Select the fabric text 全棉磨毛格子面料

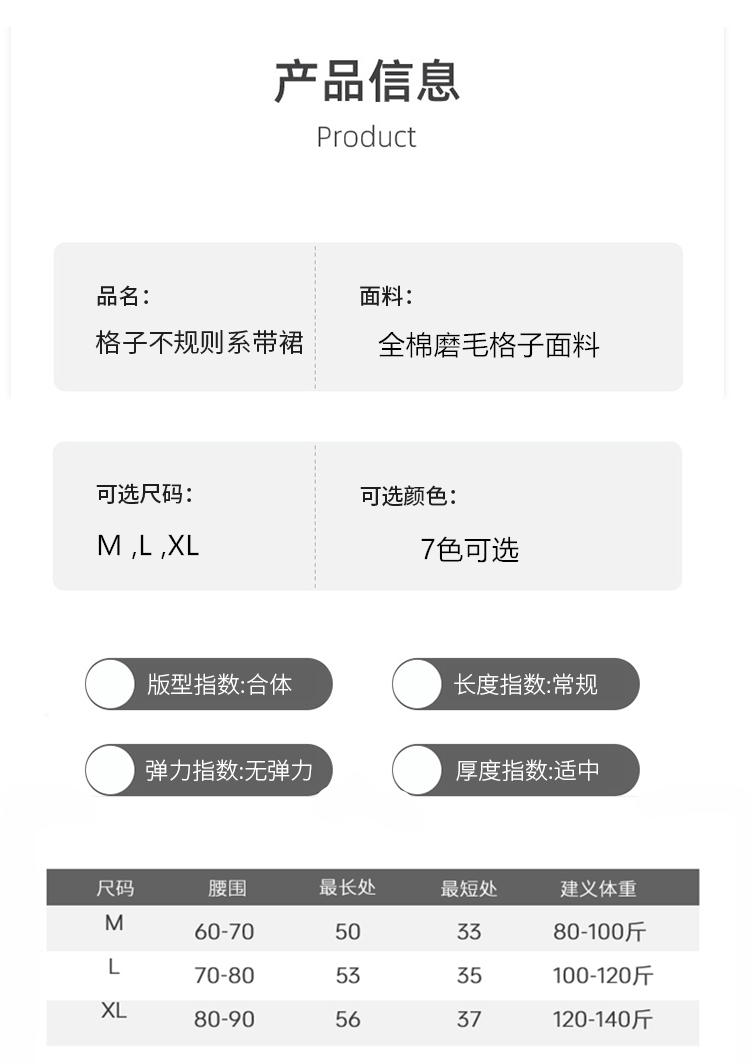pos(488,346)
